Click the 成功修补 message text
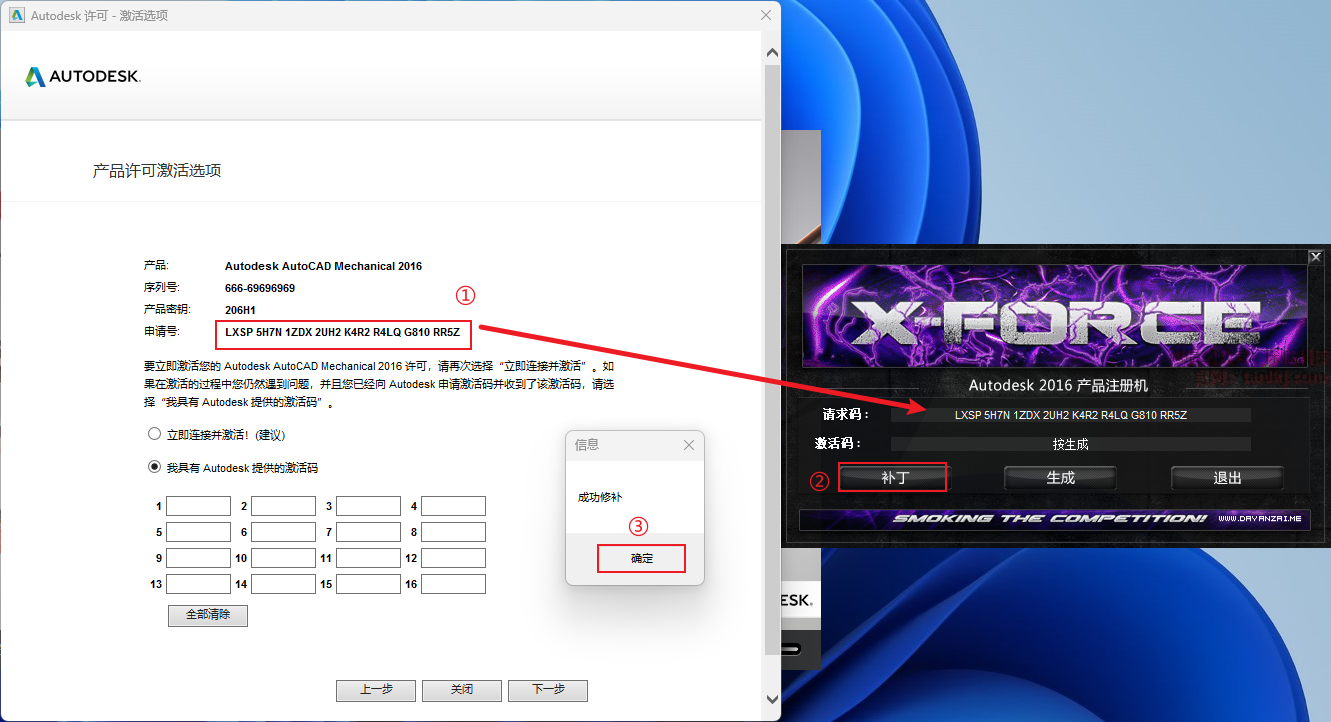 (600, 497)
